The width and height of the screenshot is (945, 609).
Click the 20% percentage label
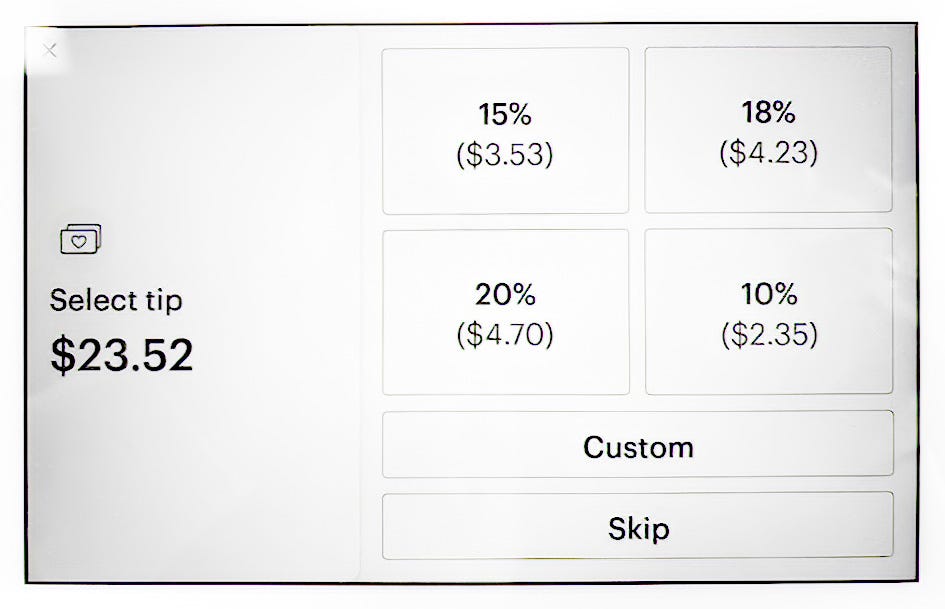coord(505,295)
